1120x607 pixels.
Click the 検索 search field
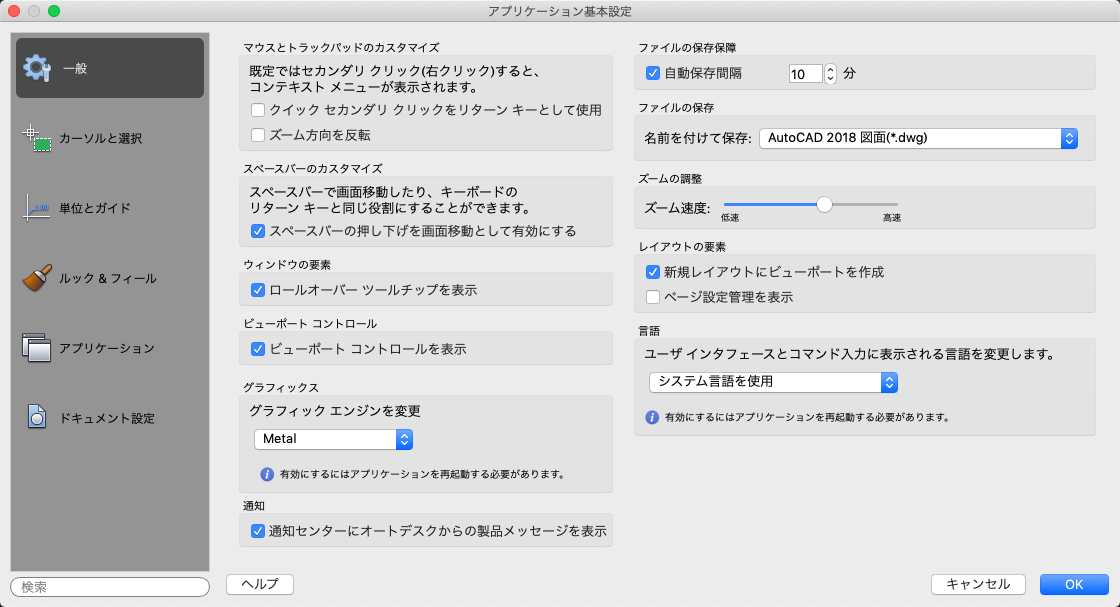(x=110, y=587)
